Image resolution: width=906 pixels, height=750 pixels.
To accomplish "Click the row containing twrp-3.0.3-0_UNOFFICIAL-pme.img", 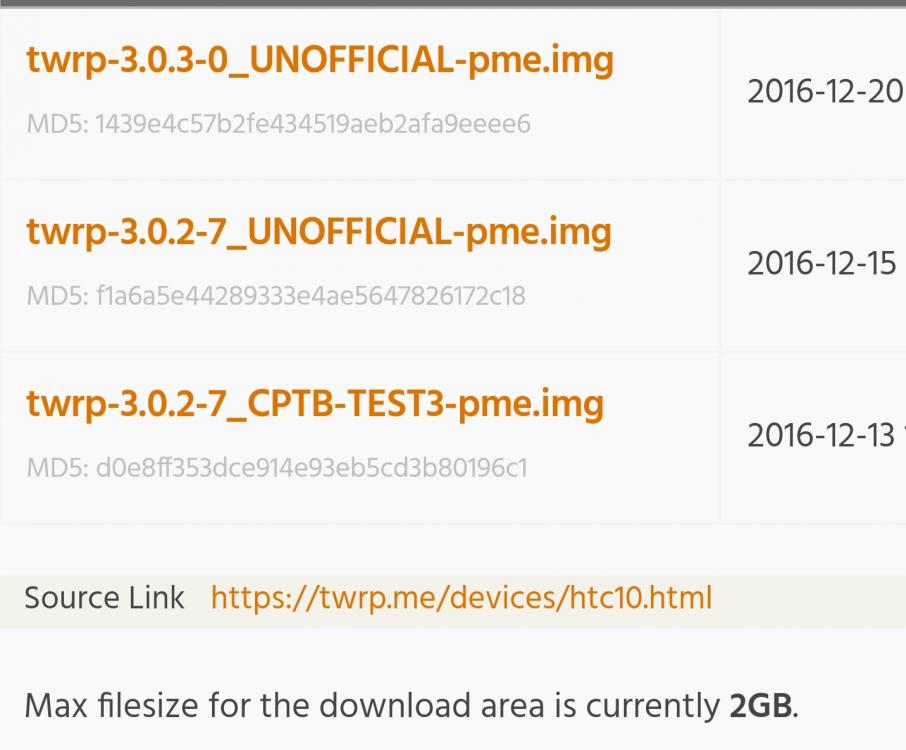I will pyautogui.click(x=360, y=88).
